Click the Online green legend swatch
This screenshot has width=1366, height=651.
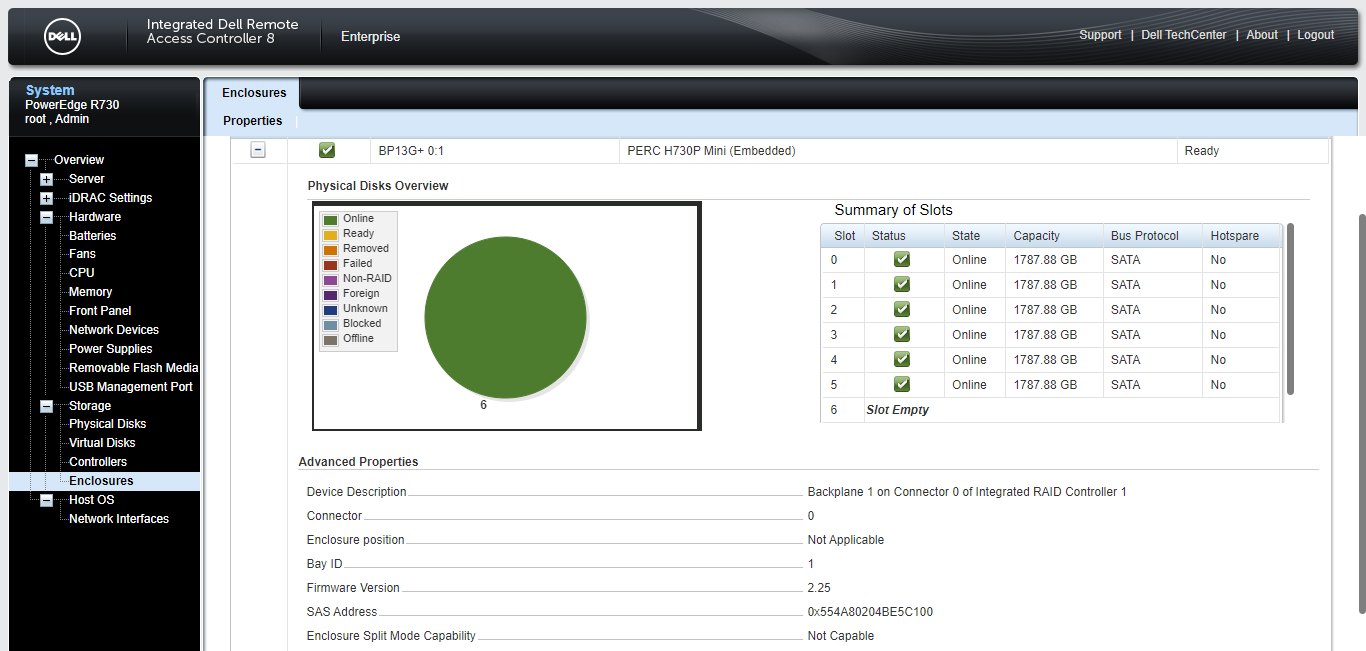pyautogui.click(x=330, y=219)
